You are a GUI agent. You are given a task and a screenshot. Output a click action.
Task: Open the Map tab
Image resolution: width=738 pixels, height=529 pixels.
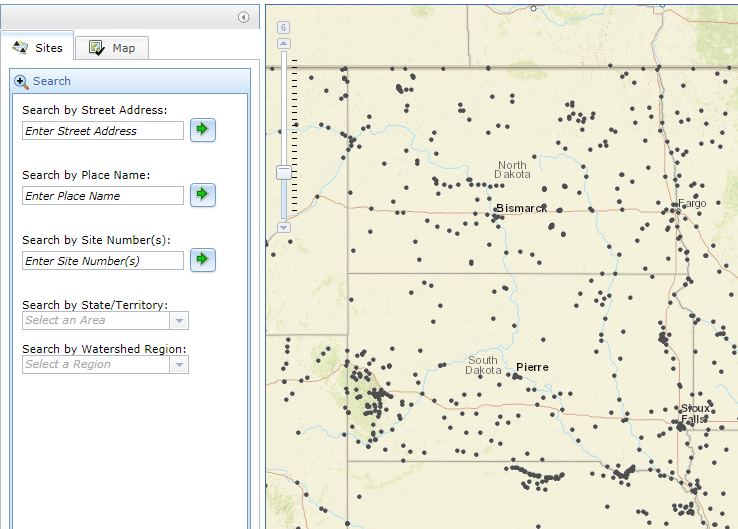[x=113, y=47]
